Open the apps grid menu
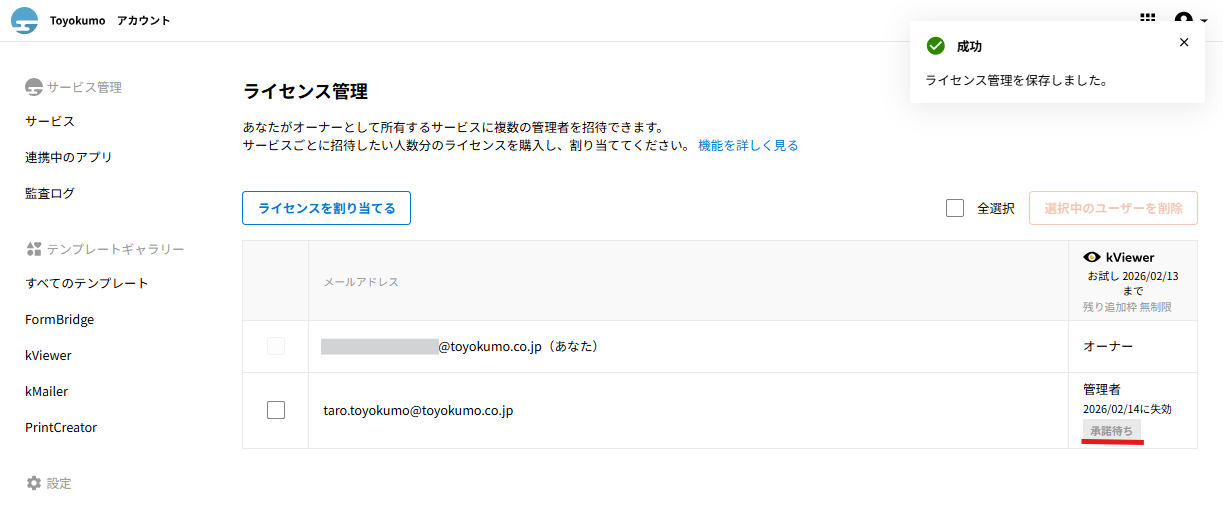This screenshot has height=507, width=1223. (1148, 20)
